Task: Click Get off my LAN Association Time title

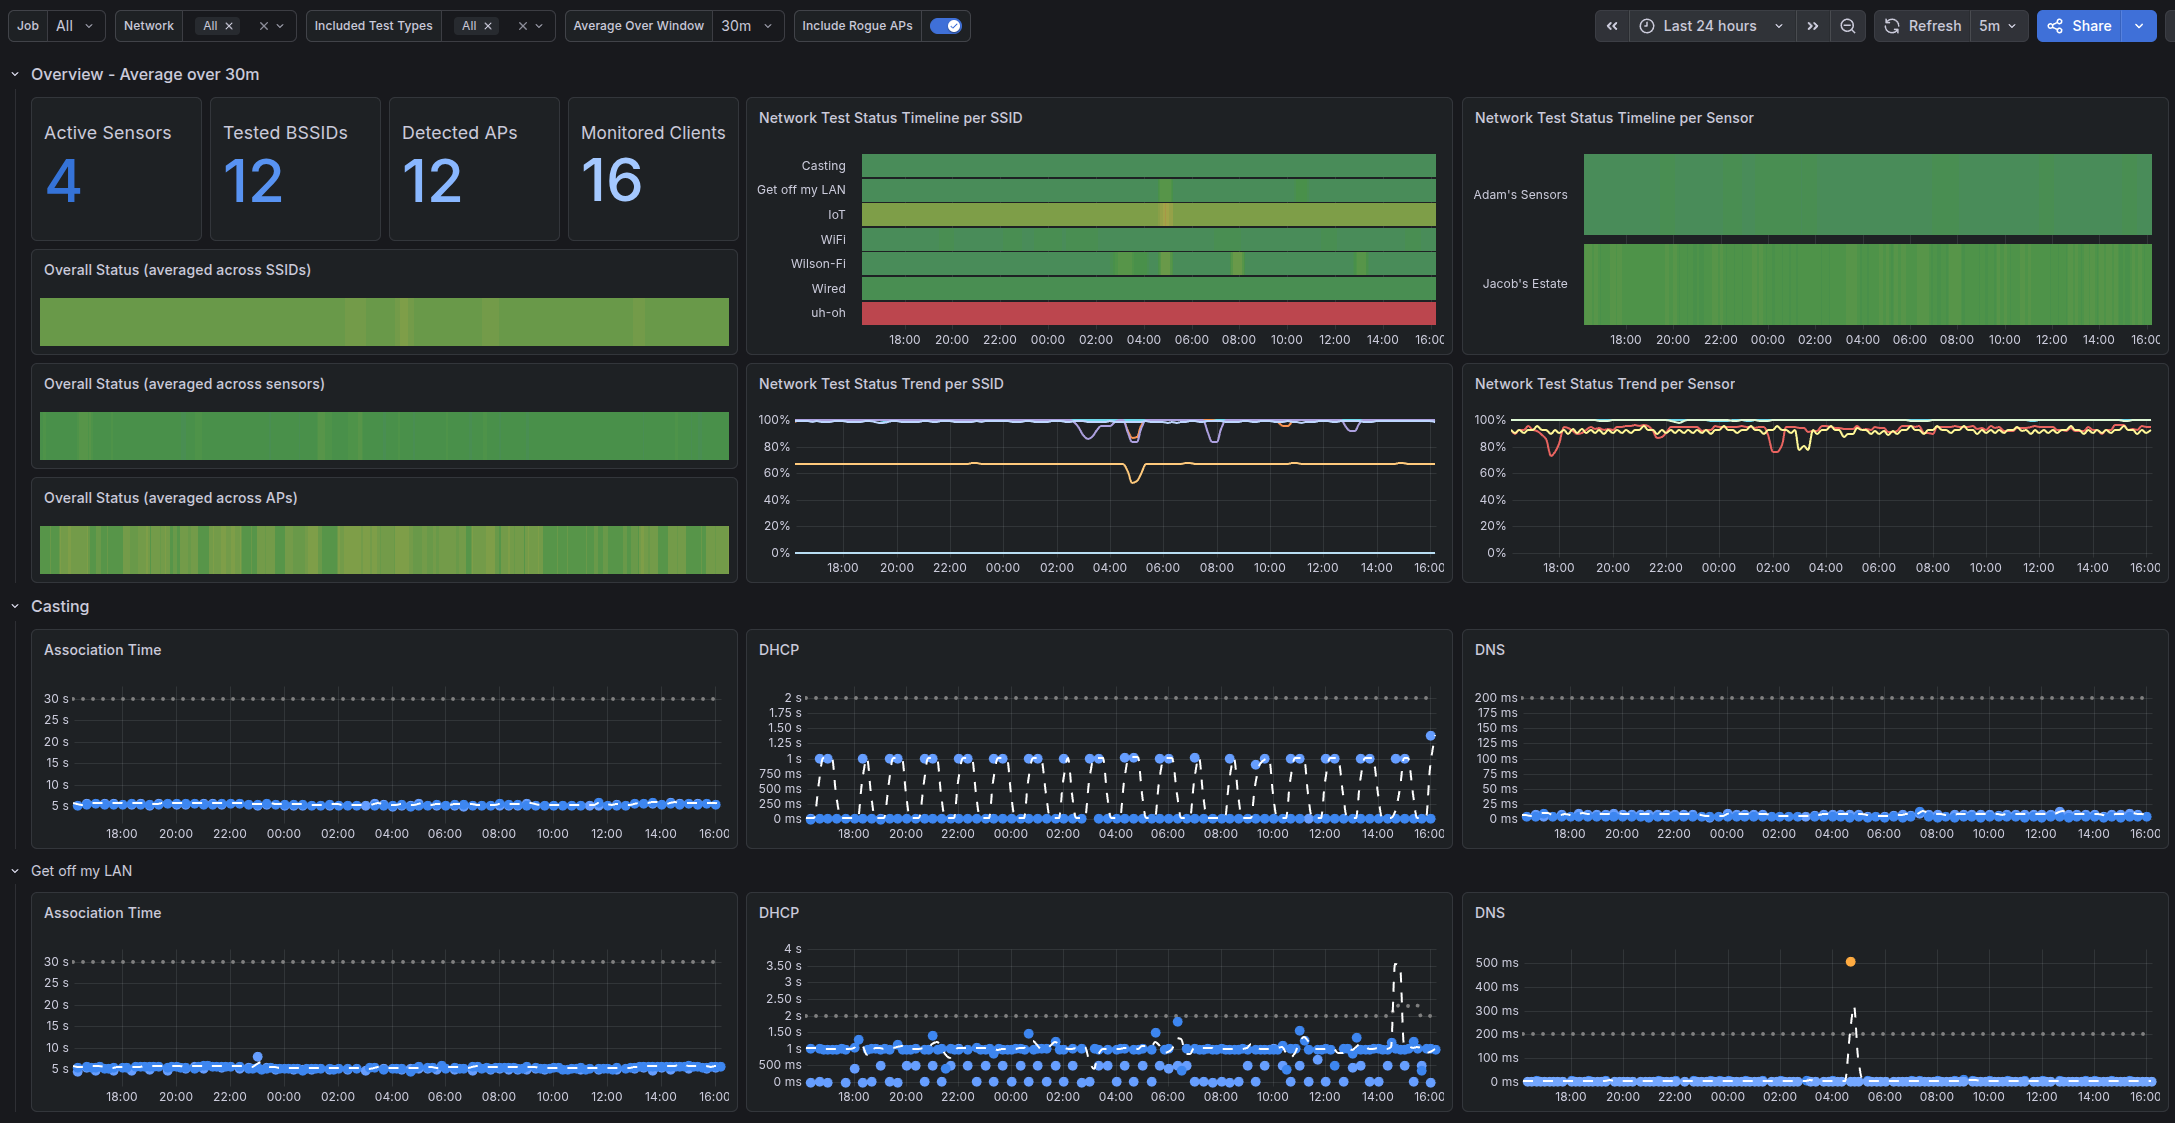Action: [x=102, y=913]
